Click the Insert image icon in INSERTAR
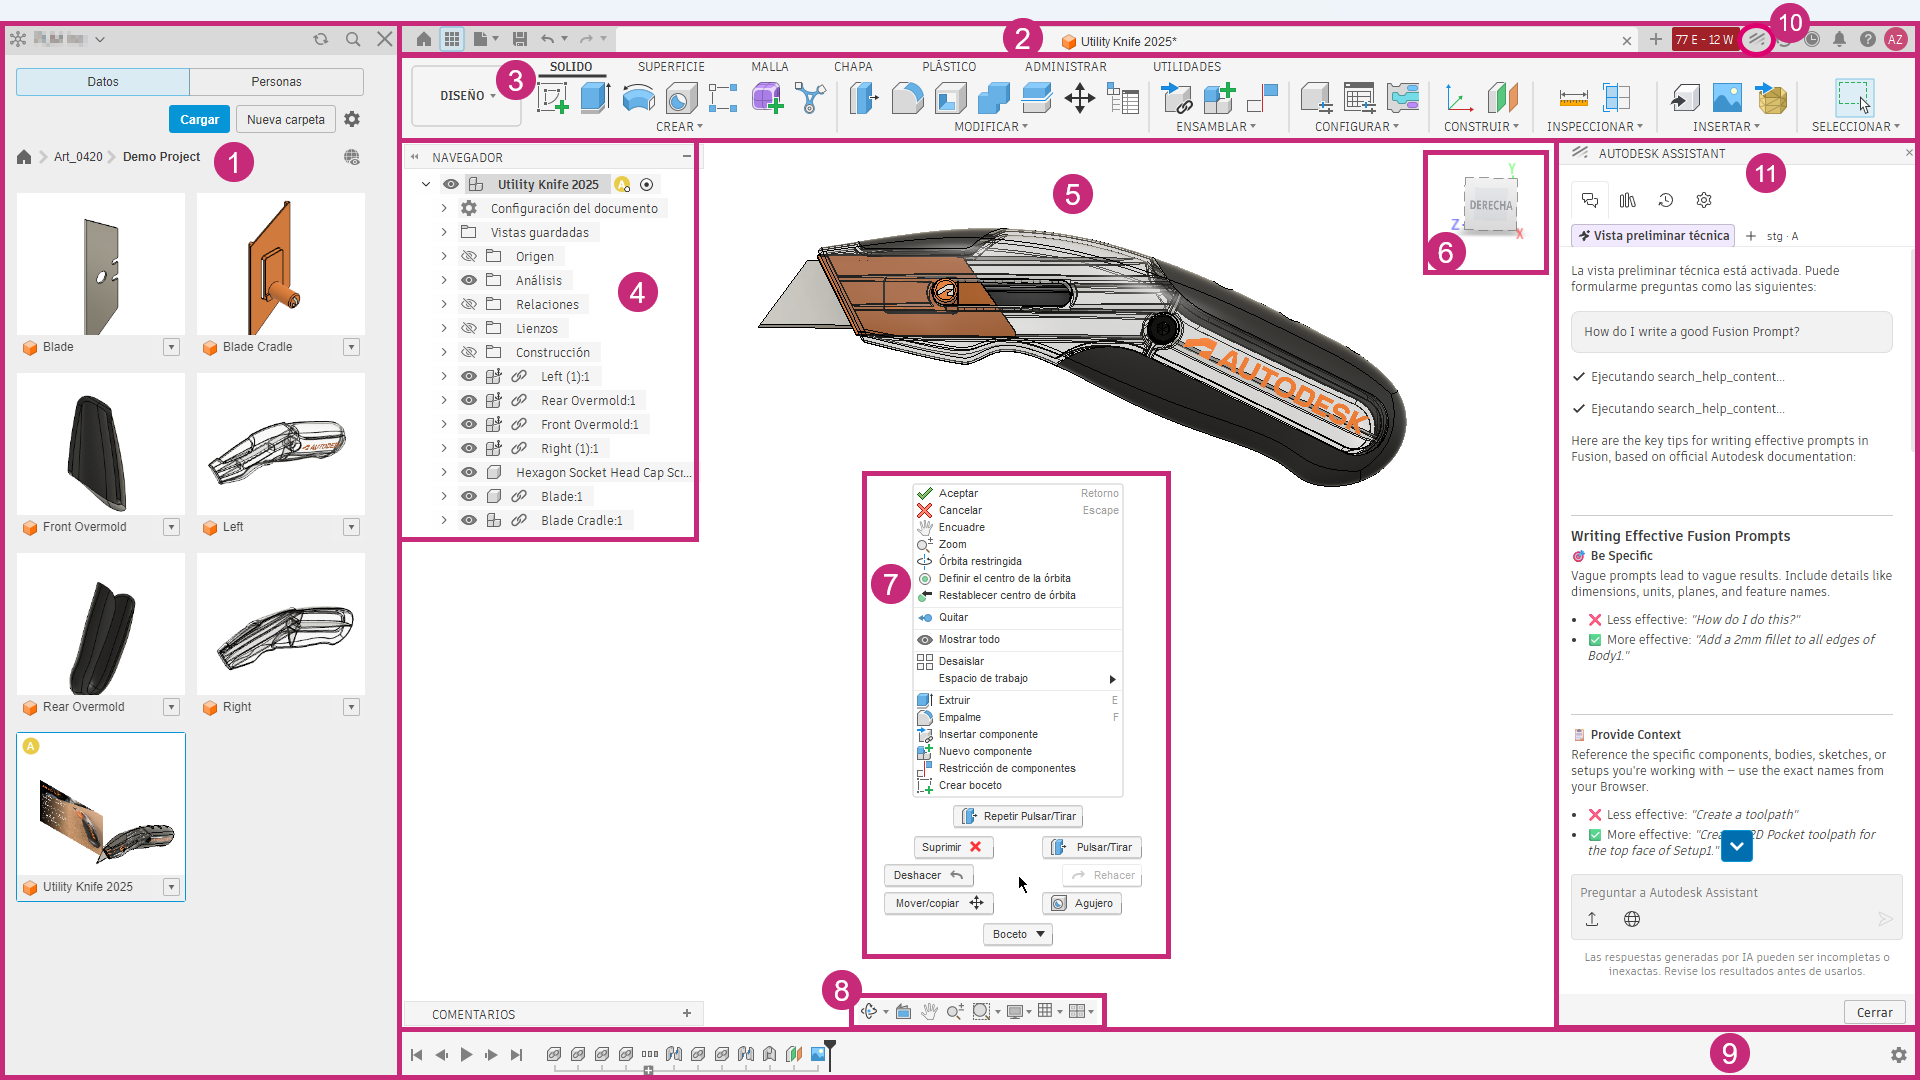This screenshot has height=1080, width=1920. point(1727,98)
